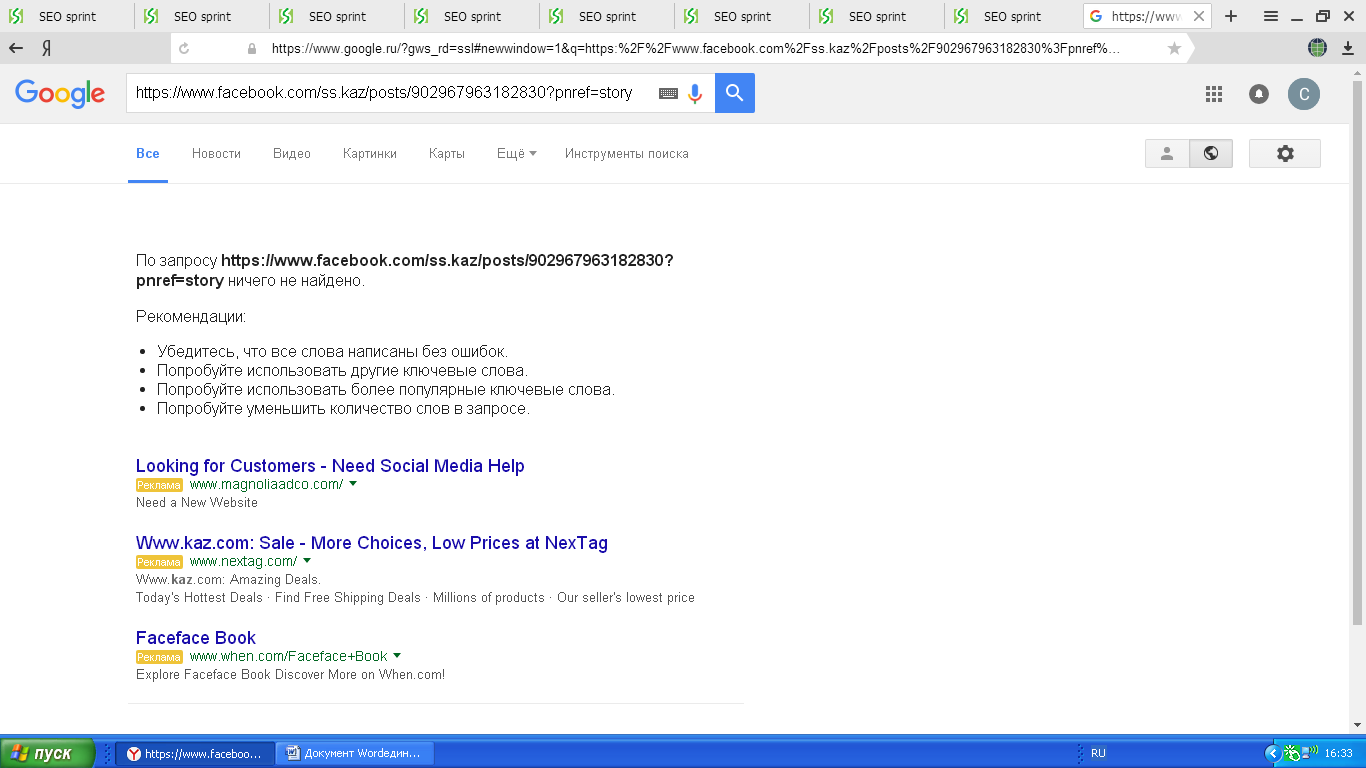1366x768 pixels.
Task: Open Google notifications bell
Action: pyautogui.click(x=1259, y=94)
